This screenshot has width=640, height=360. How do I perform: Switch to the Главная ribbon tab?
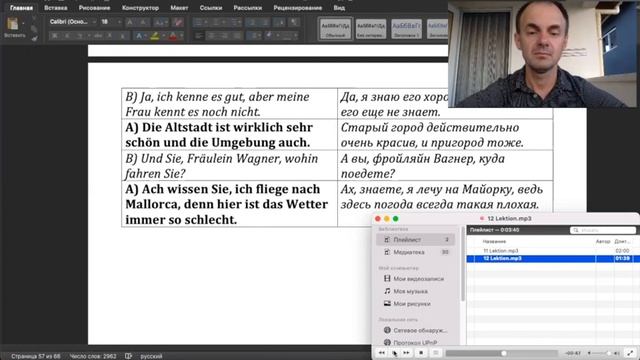(21, 8)
